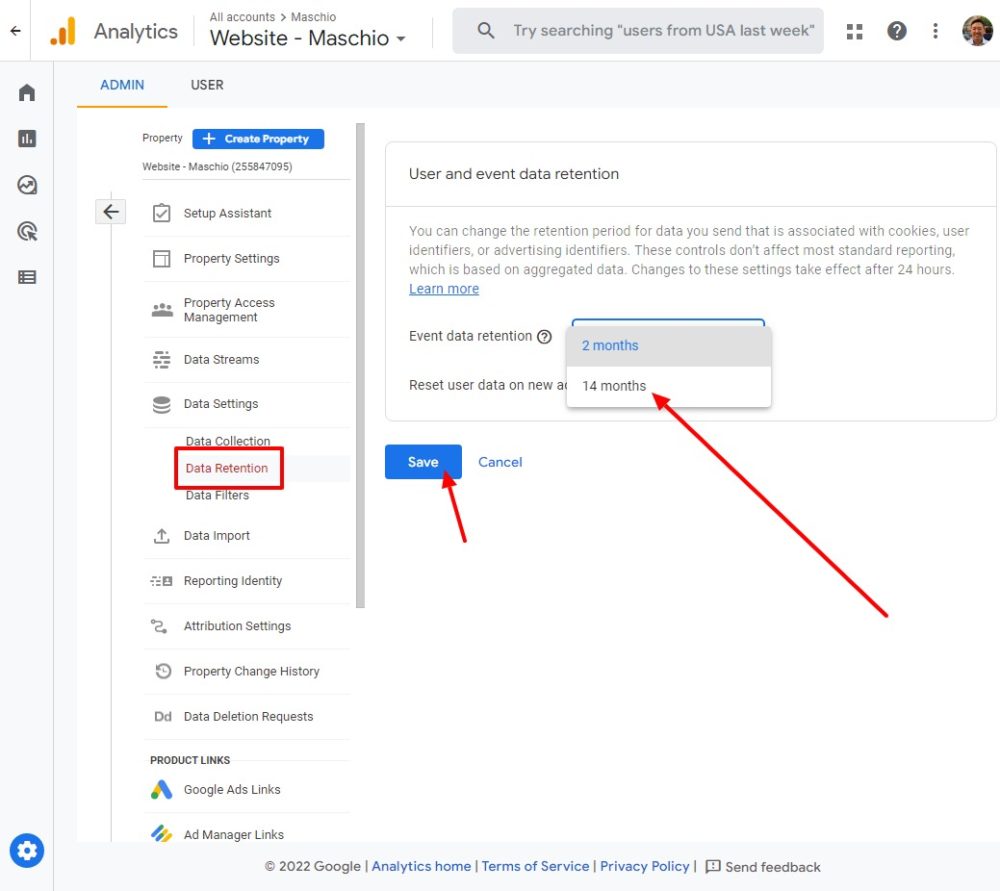Select the 14 months retention option
Viewport: 1000px width, 891px height.
click(x=614, y=386)
